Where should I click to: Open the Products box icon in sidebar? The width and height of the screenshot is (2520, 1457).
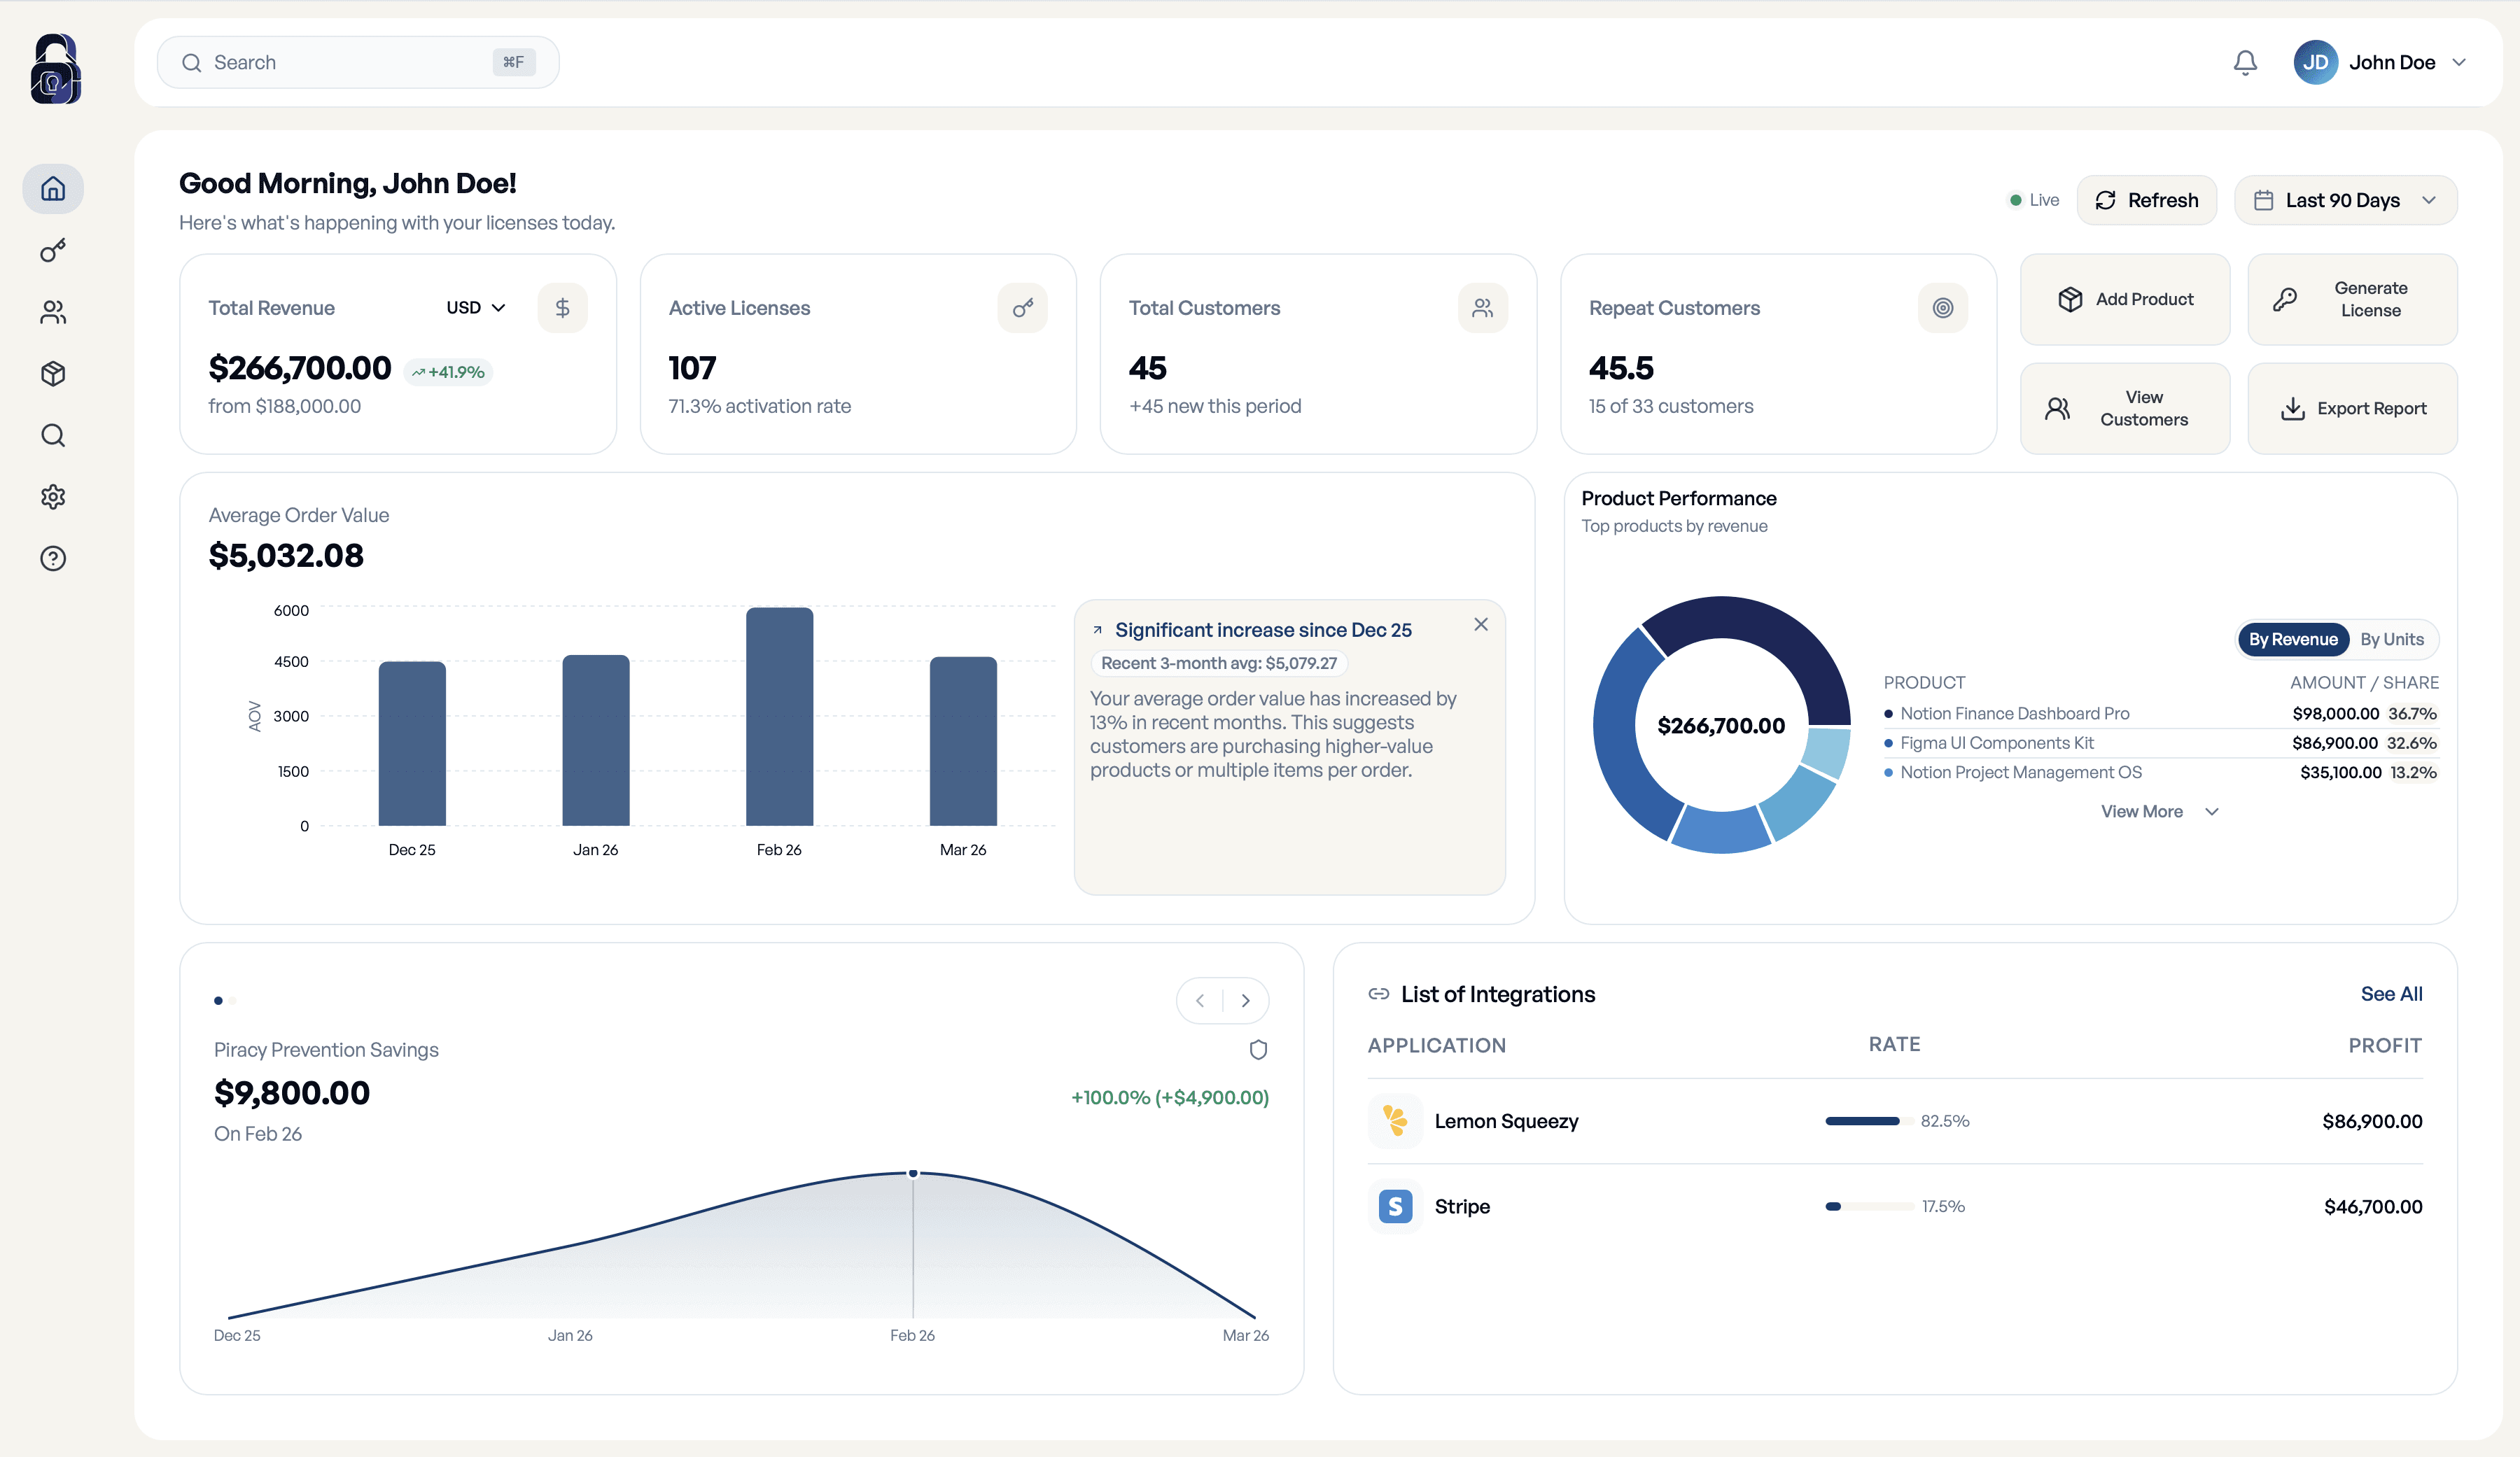53,374
